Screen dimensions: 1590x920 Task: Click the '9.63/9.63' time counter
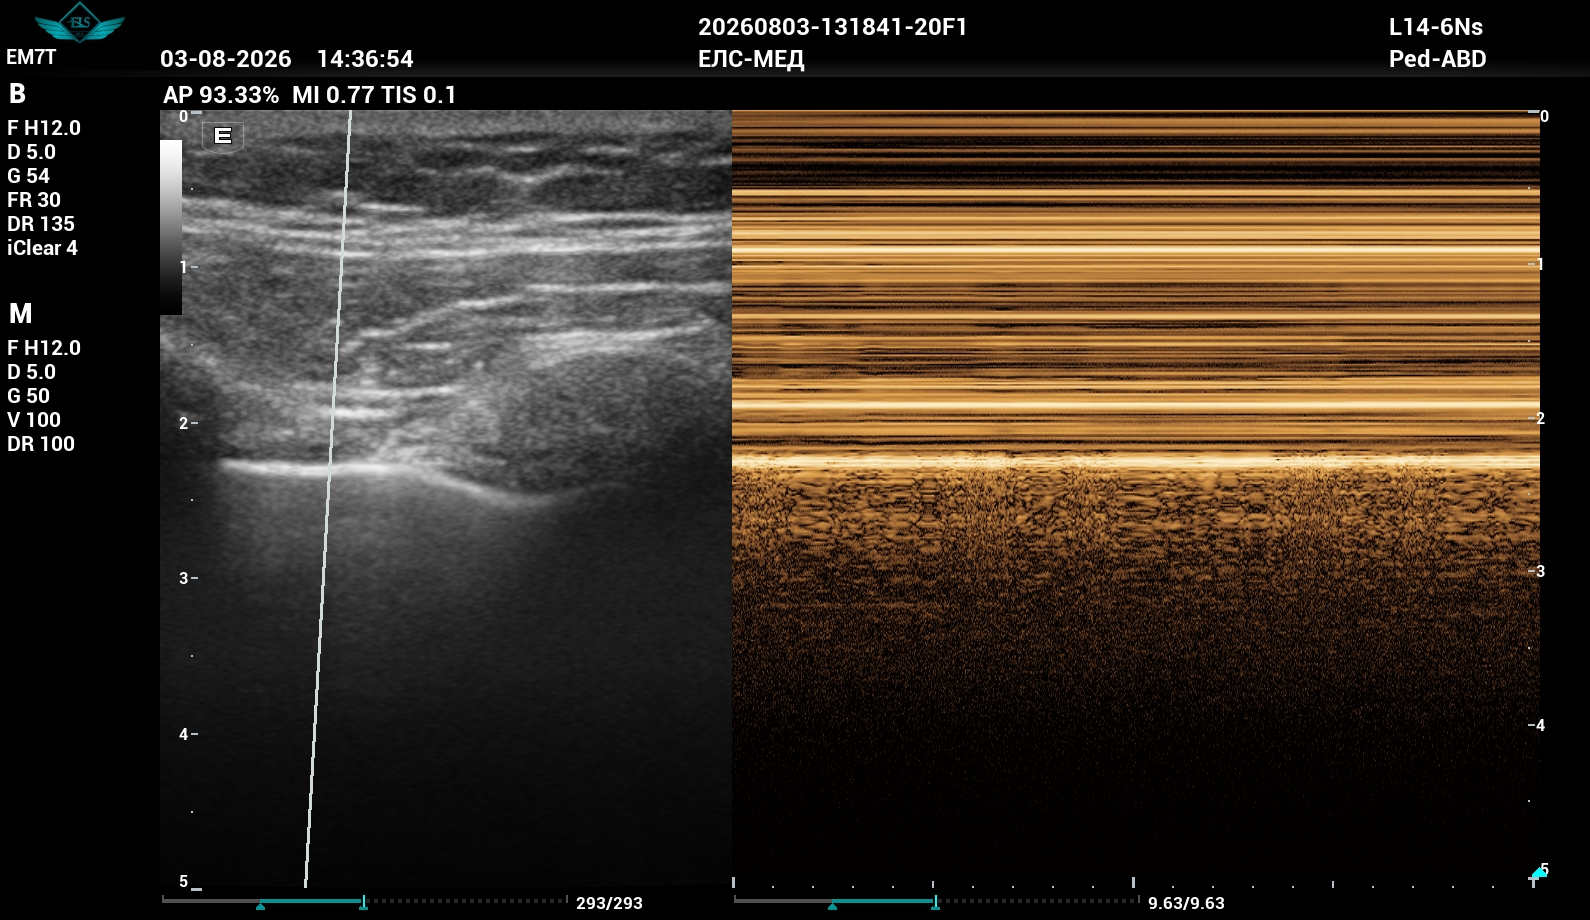tap(1186, 903)
